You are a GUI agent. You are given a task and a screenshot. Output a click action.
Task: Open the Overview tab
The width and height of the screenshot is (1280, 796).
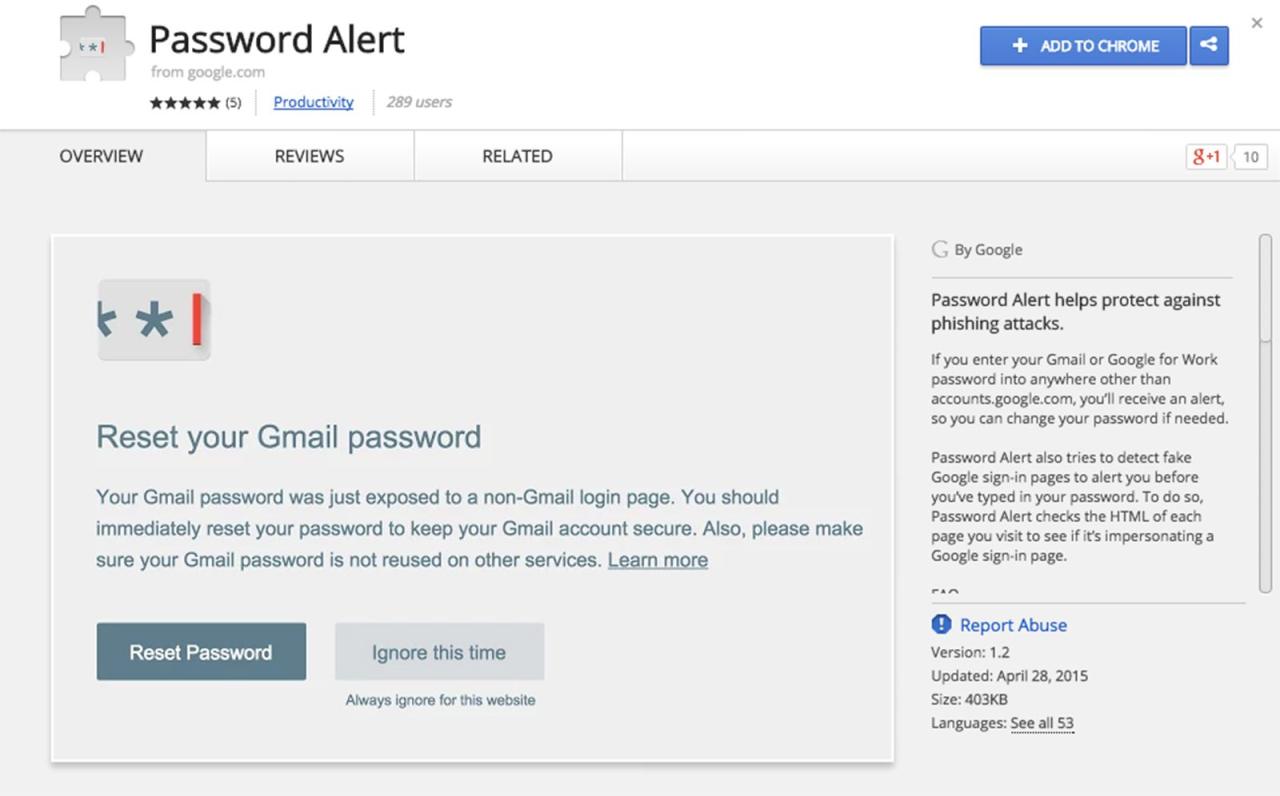pyautogui.click(x=101, y=156)
